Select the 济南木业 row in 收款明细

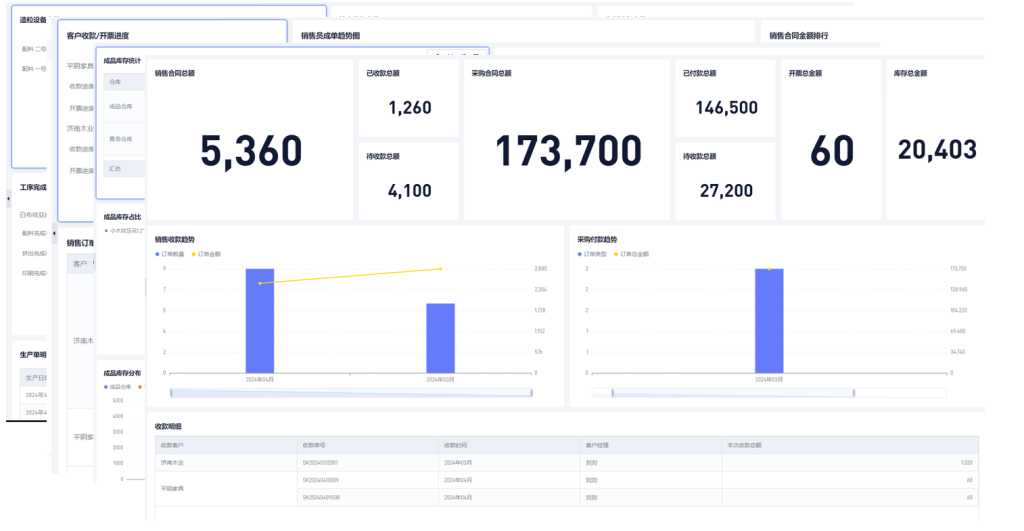(172, 463)
